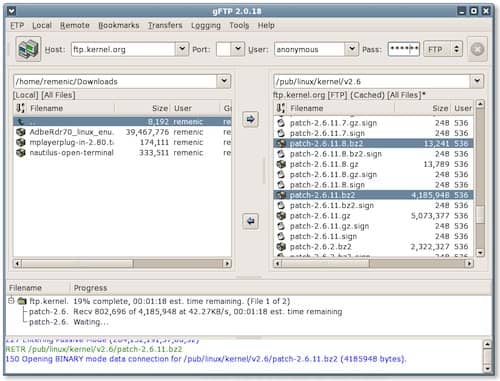The height and width of the screenshot is (381, 500).
Task: Click the icon of patch-2.6.11.gz.sign
Action: point(281,226)
